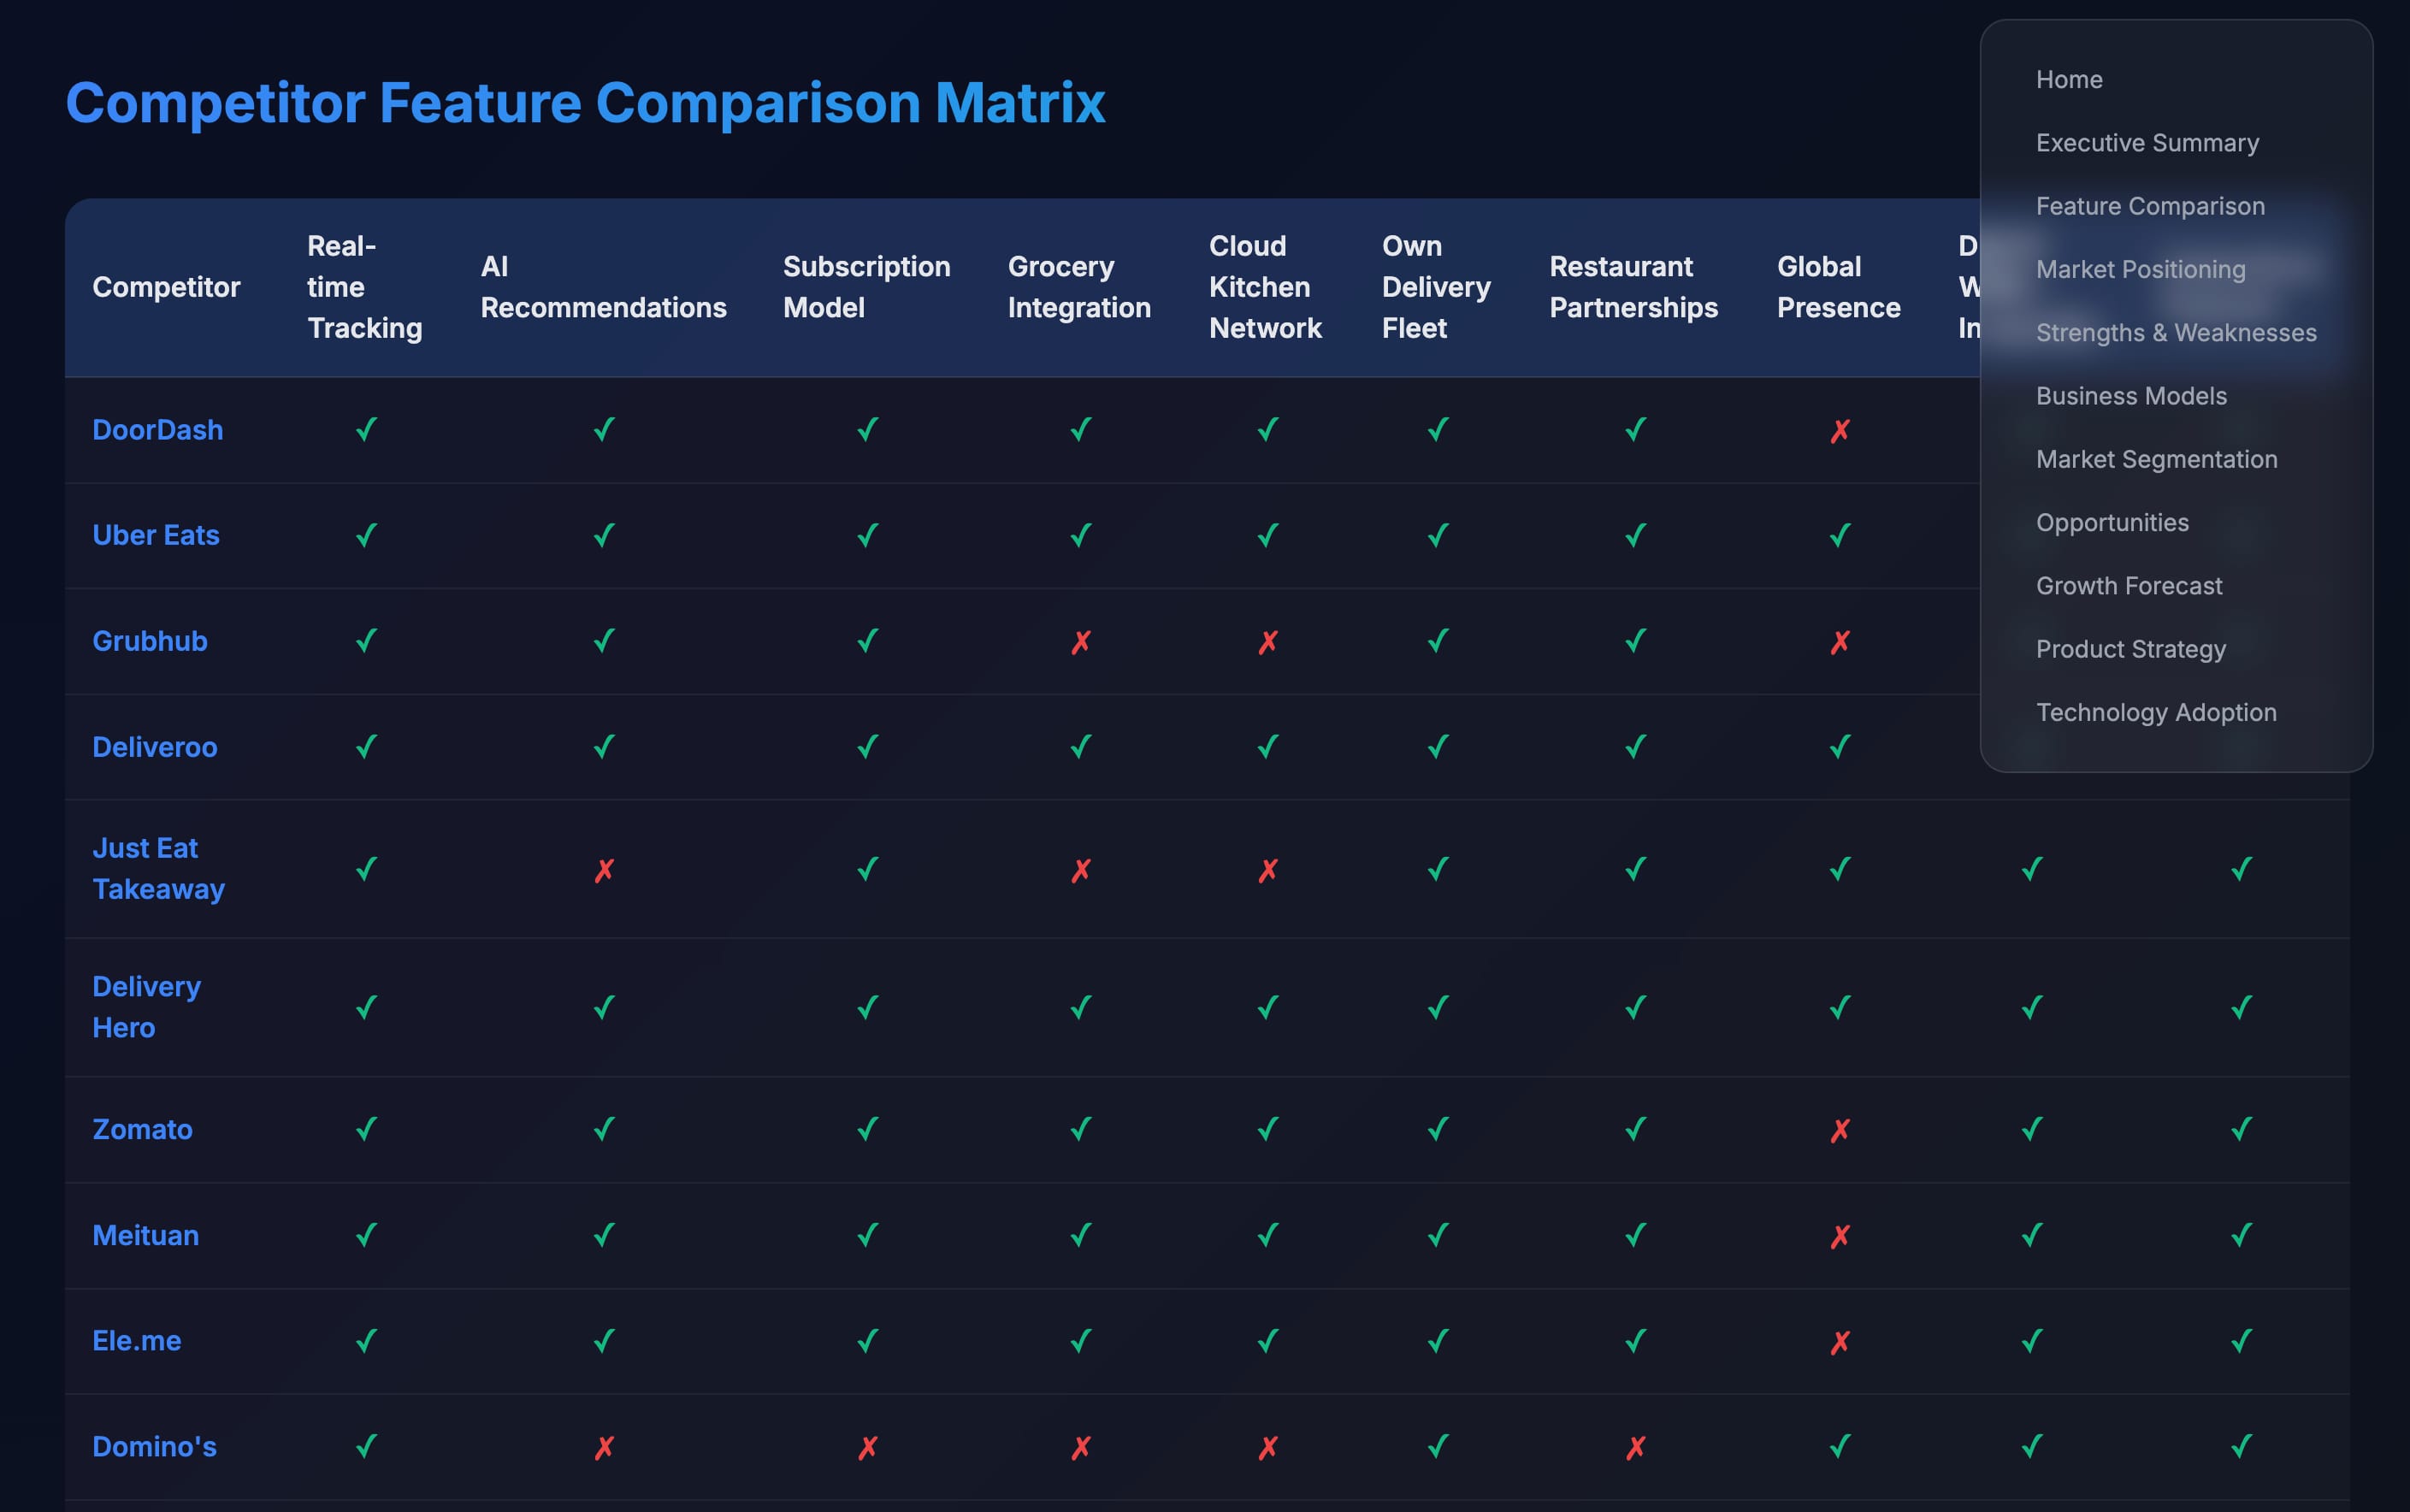This screenshot has height=1512, width=2410.
Task: Go to Growth Forecast
Action: click(2129, 586)
